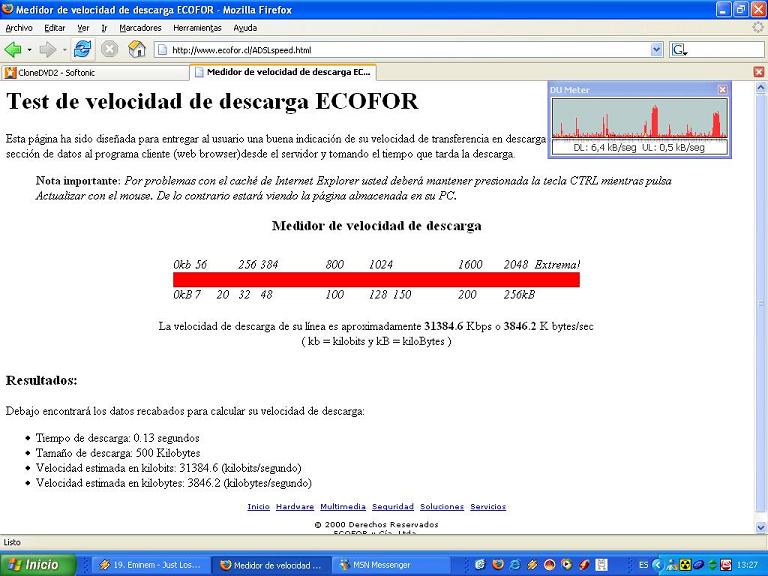768x576 pixels.
Task: Click the Listo status bar text
Action: [12, 542]
